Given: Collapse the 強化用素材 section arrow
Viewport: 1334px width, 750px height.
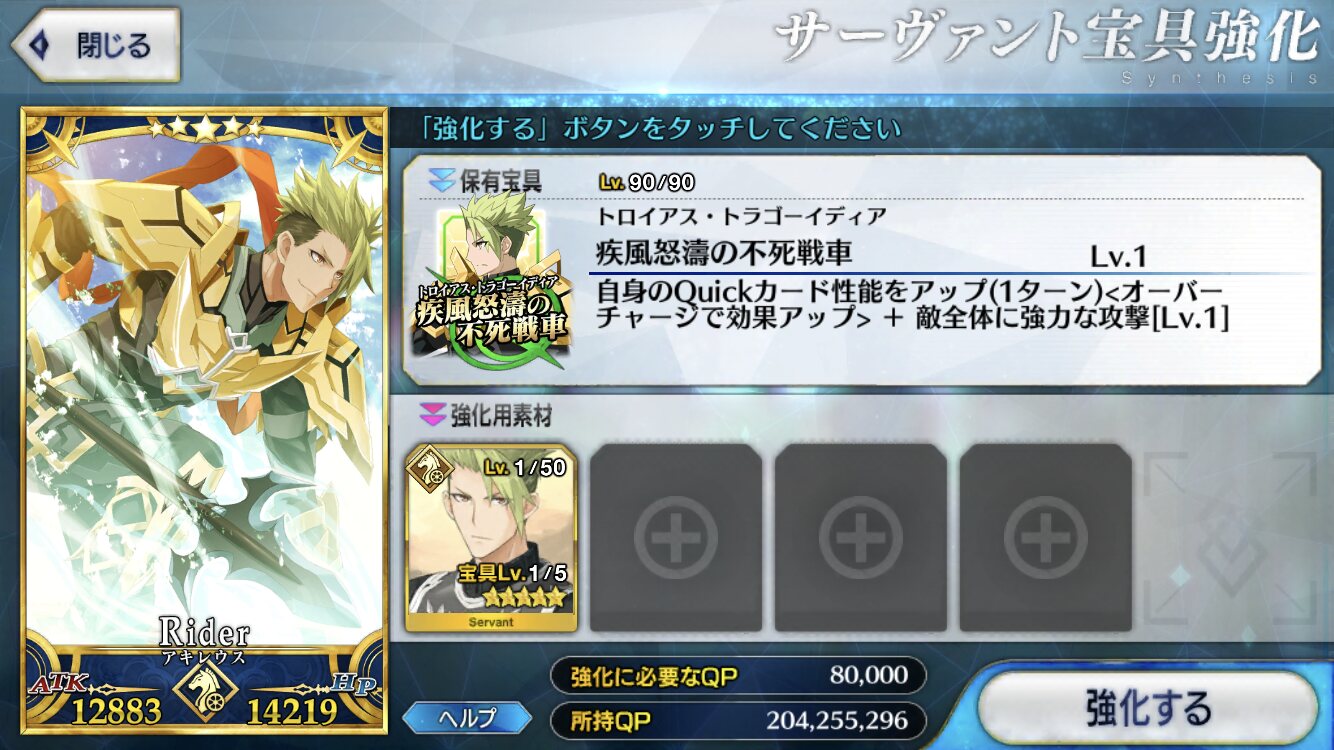Looking at the screenshot, I should pyautogui.click(x=434, y=414).
